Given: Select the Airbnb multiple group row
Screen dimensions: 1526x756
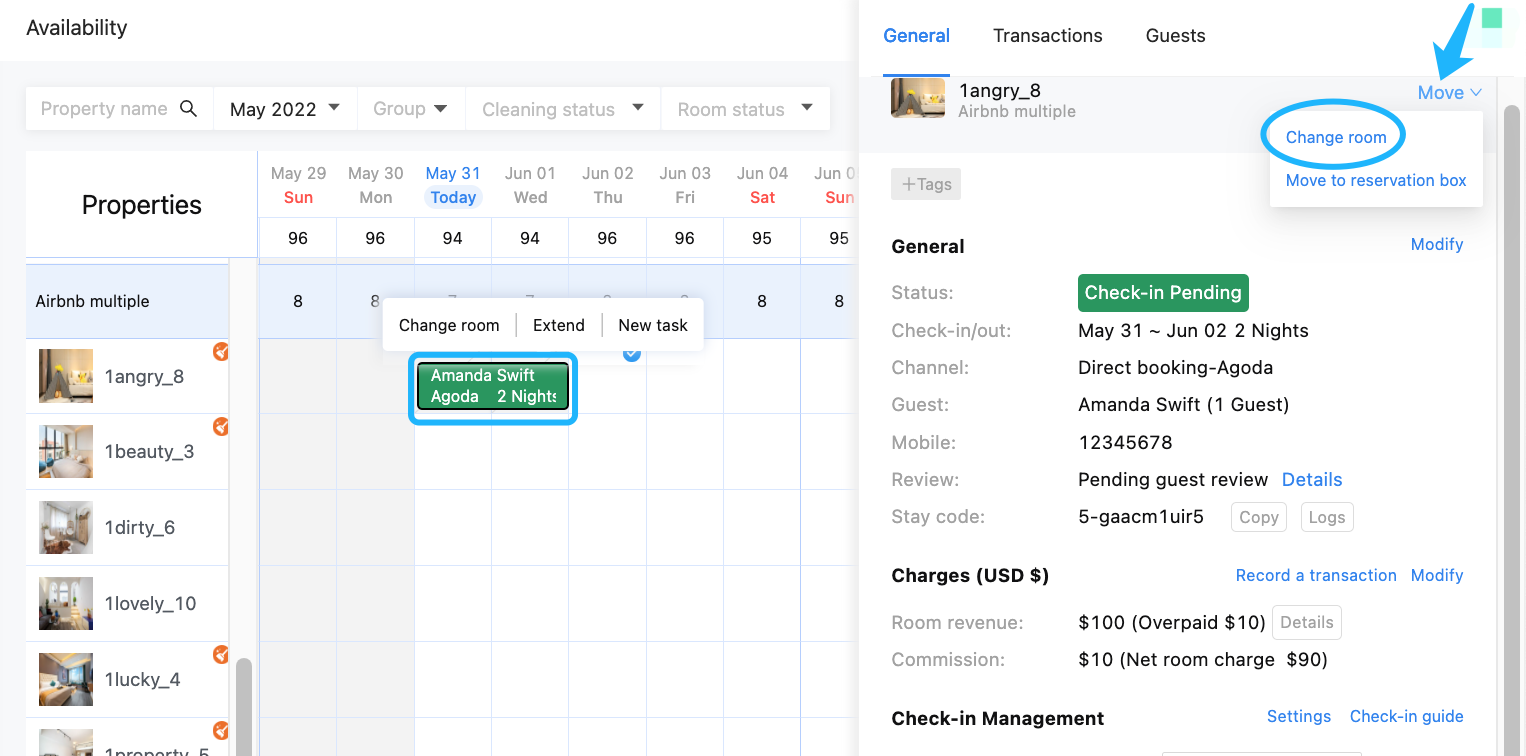Looking at the screenshot, I should coord(127,301).
